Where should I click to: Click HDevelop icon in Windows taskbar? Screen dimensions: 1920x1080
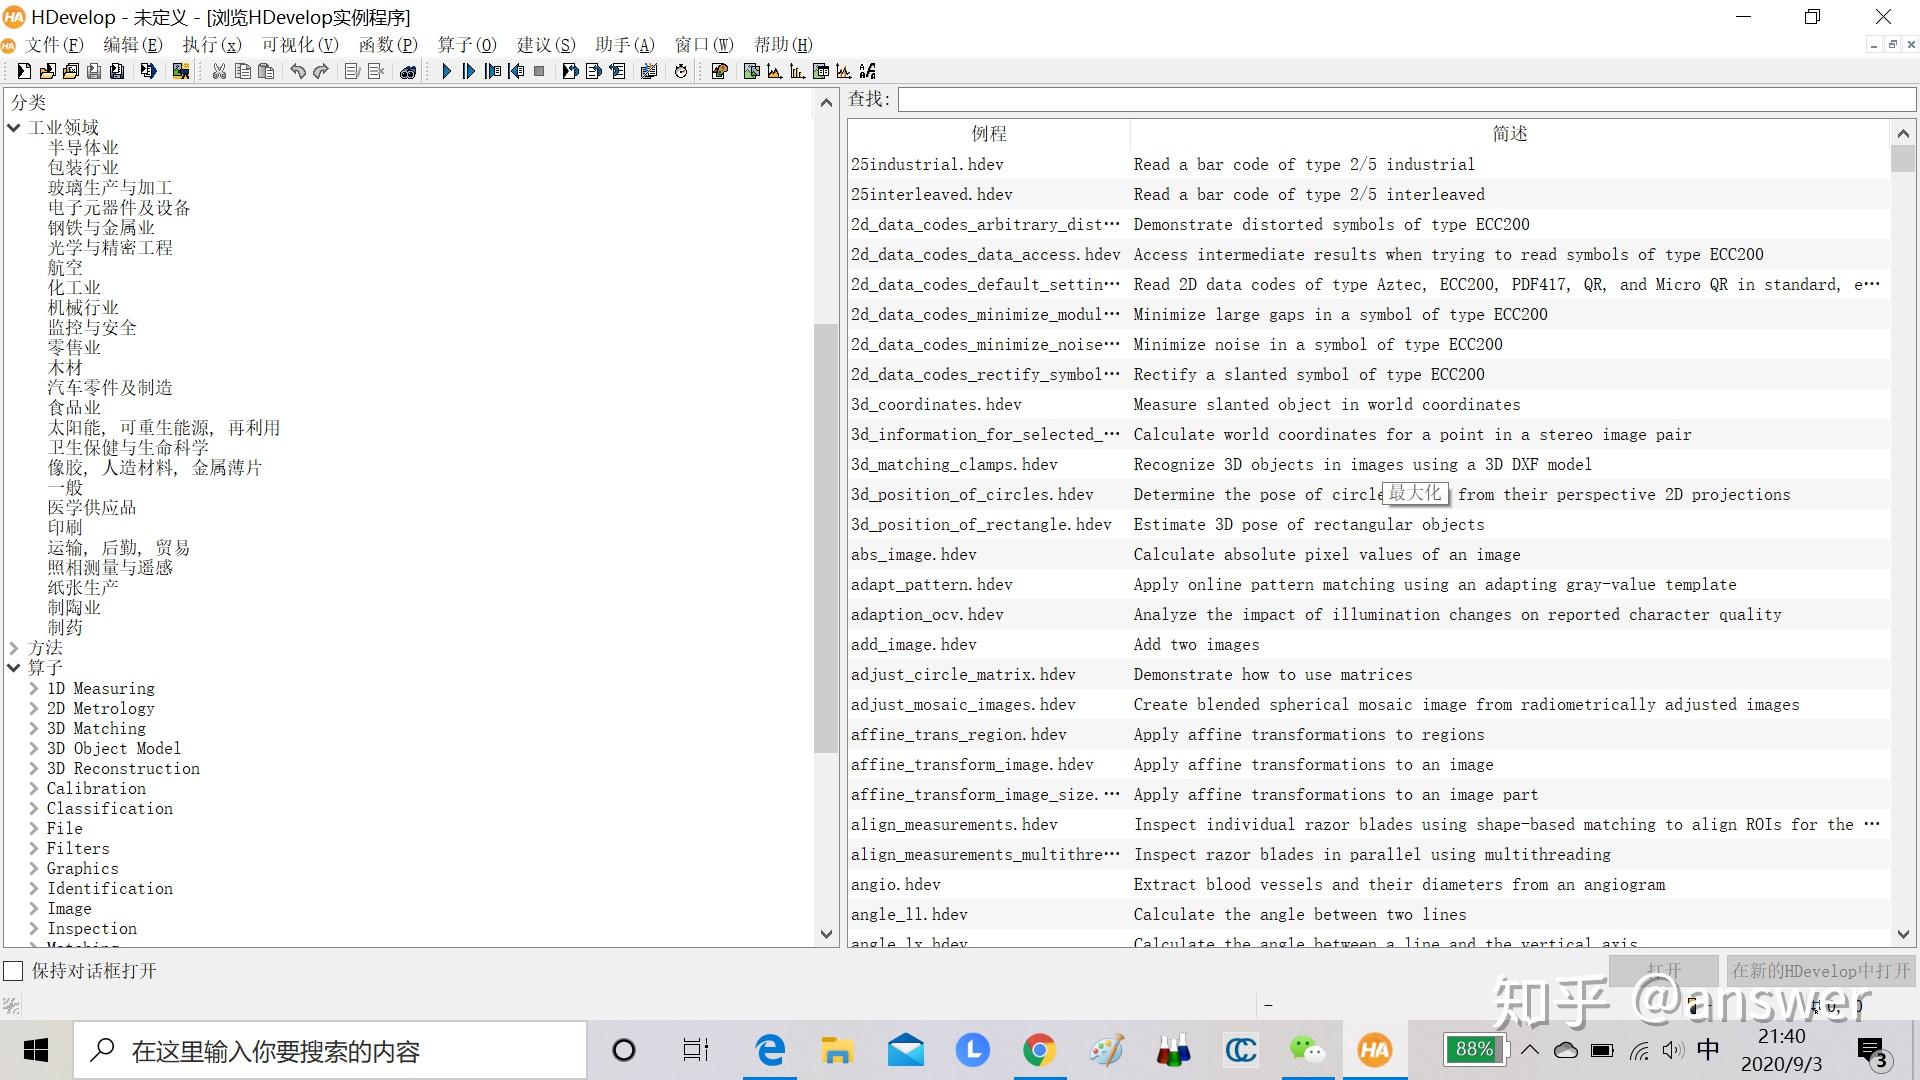tap(1374, 1050)
